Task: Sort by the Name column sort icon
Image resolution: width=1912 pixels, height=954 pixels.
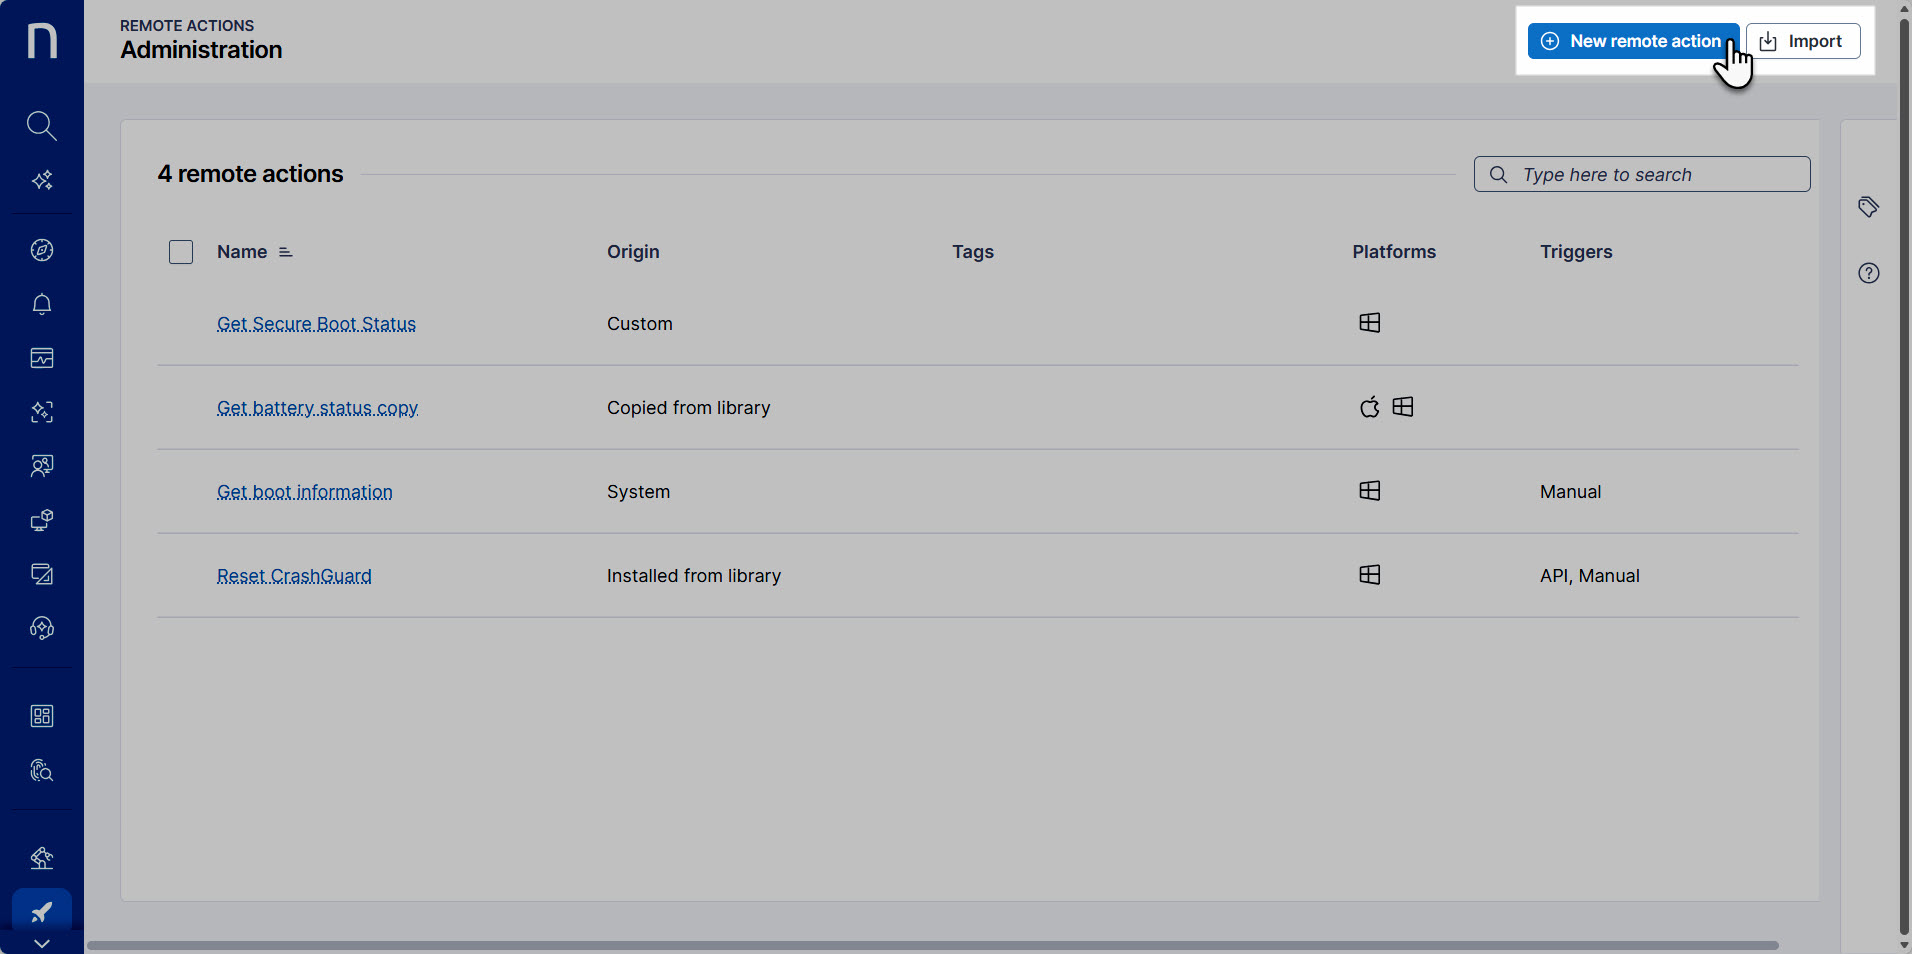Action: pos(286,252)
